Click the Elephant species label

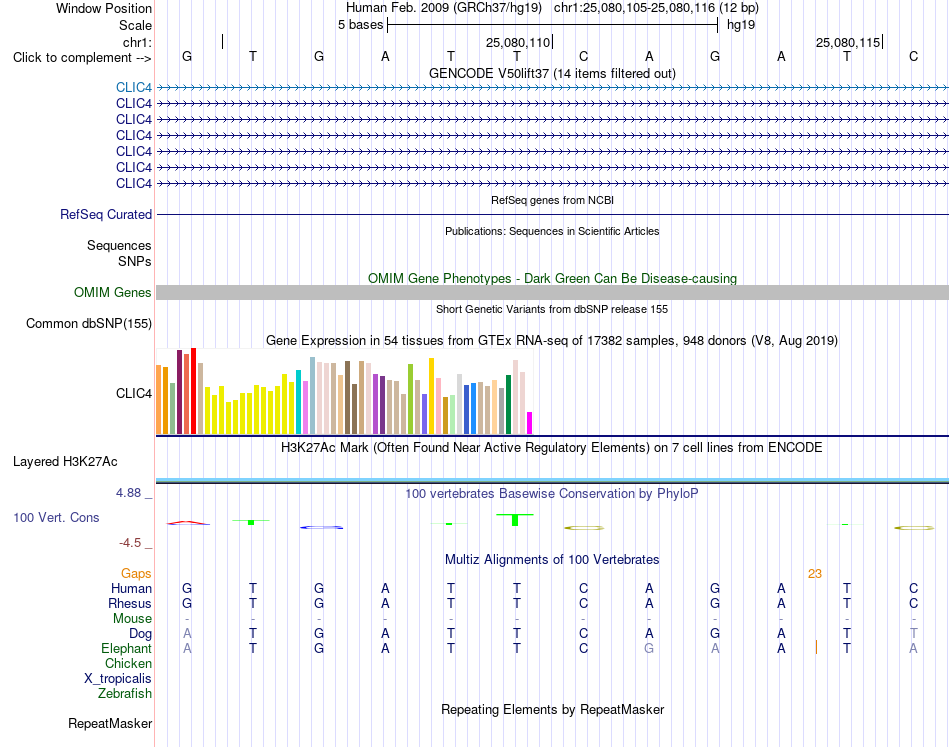127,648
